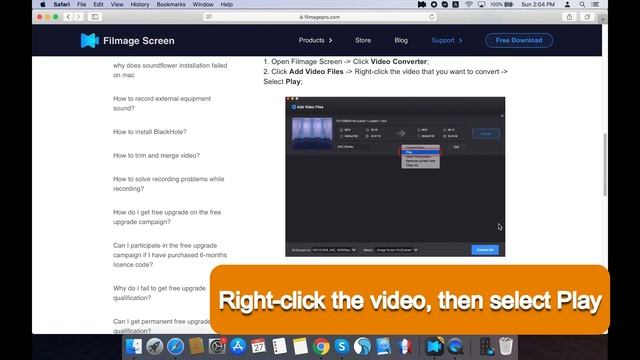Click the filmagepro.com address bar
640x360 pixels.
pyautogui.click(x=320, y=17)
